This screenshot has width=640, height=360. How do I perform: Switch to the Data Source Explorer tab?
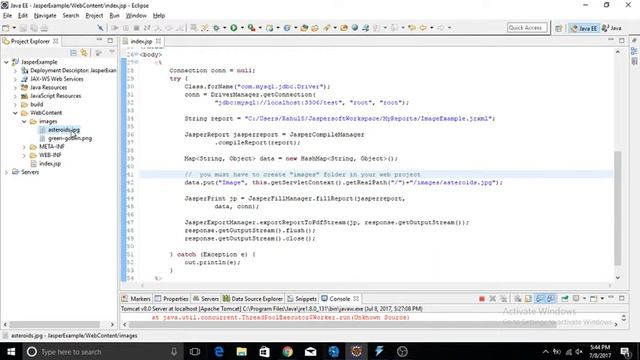click(253, 299)
